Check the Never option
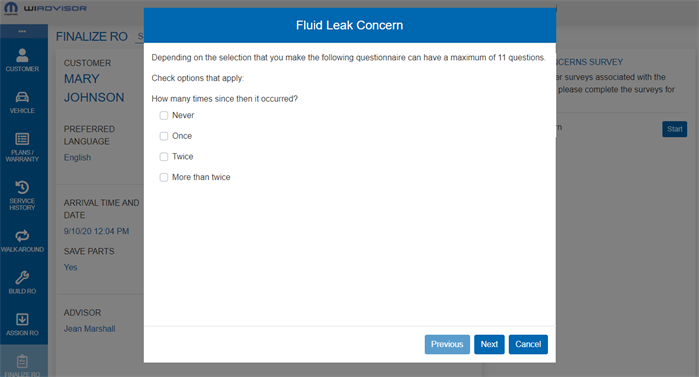The width and height of the screenshot is (699, 377). point(164,115)
